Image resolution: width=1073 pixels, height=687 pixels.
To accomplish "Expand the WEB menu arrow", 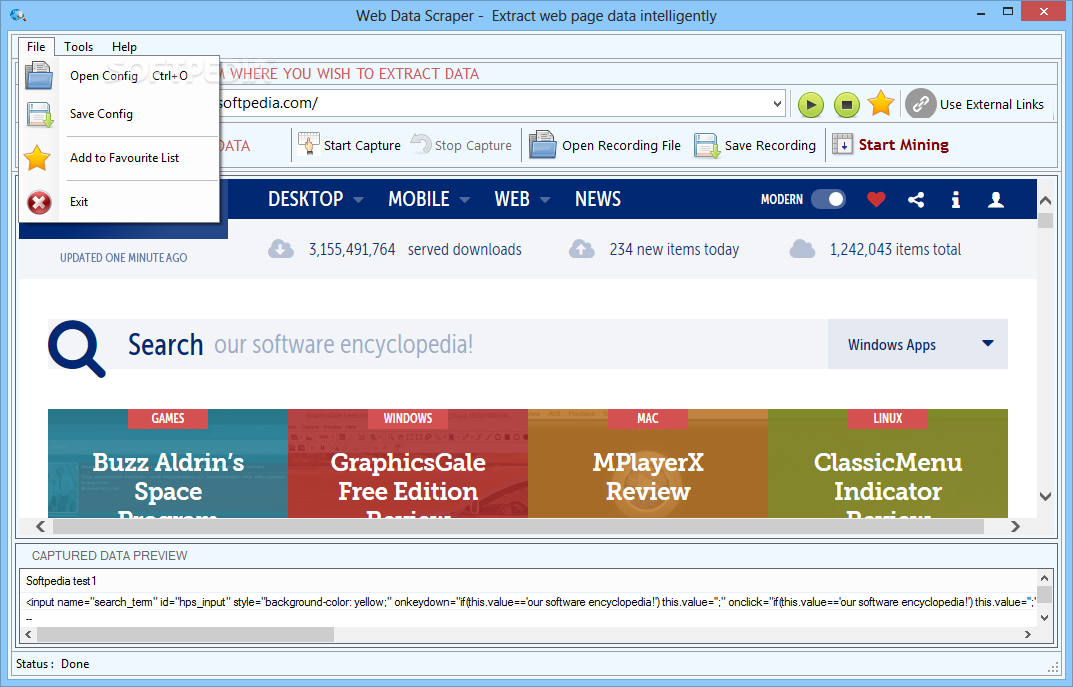I will 545,200.
